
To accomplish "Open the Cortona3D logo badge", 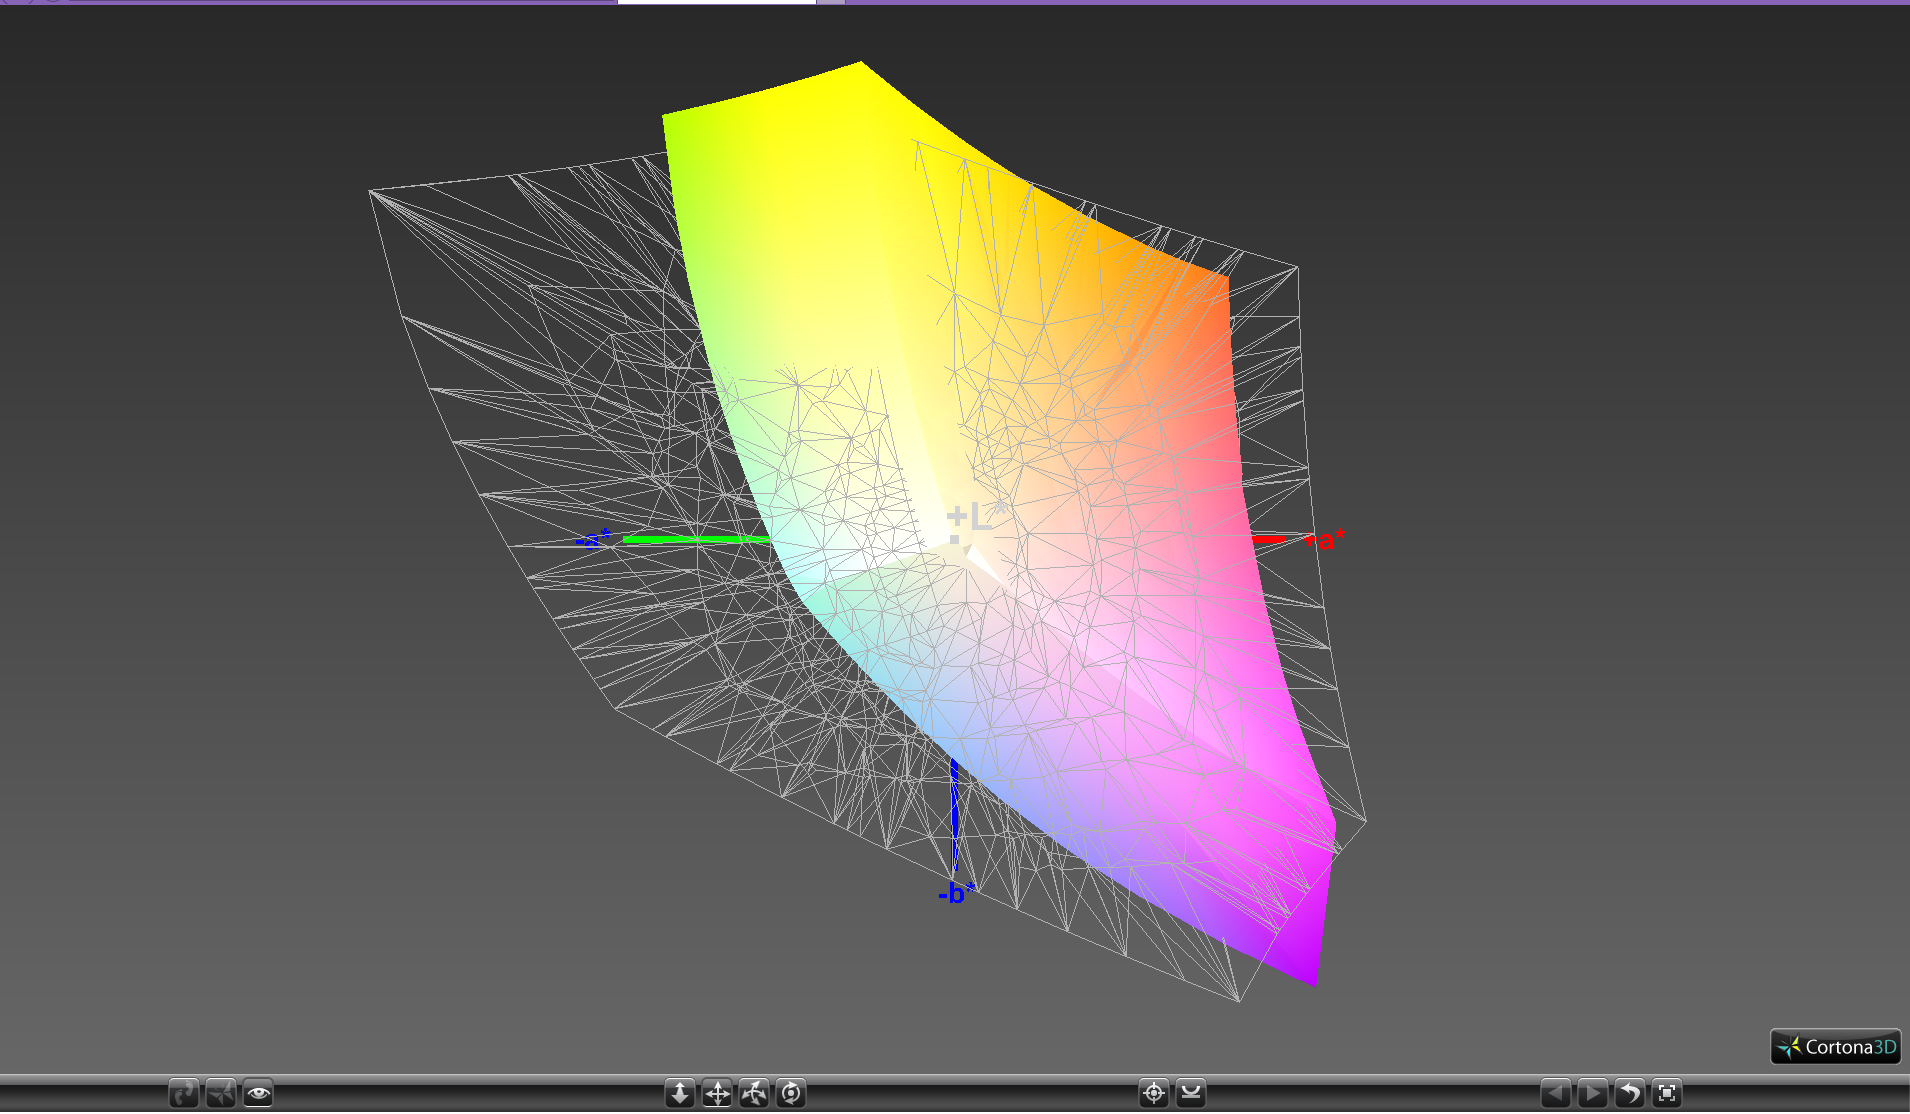I will tap(1836, 1047).
